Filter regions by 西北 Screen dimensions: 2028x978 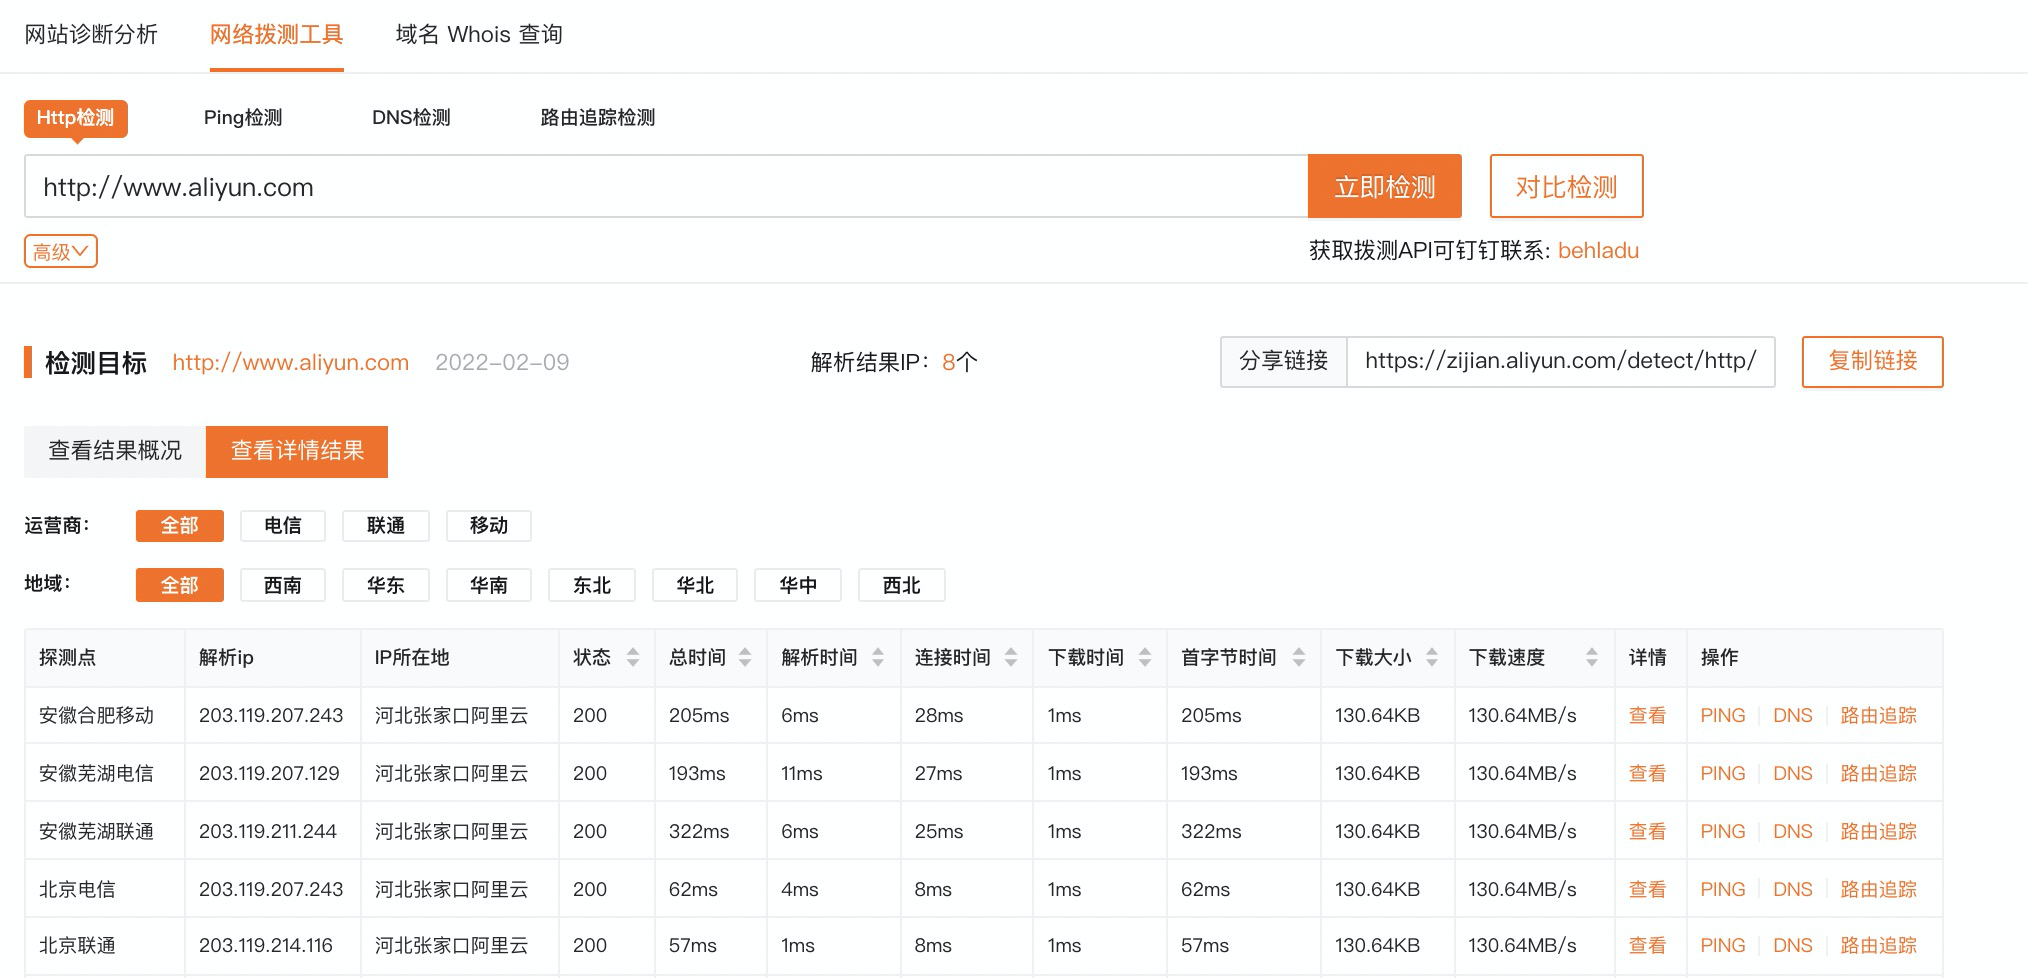[x=901, y=585]
